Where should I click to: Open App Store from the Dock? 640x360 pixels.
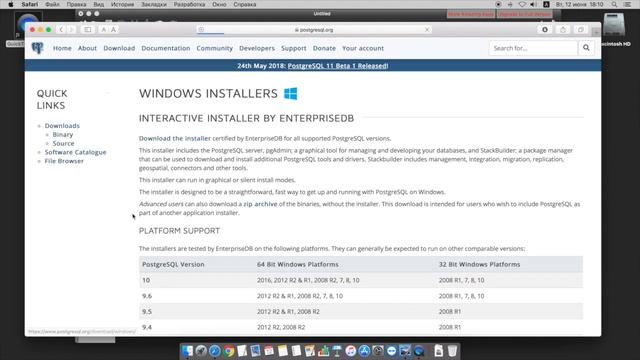(x=364, y=351)
